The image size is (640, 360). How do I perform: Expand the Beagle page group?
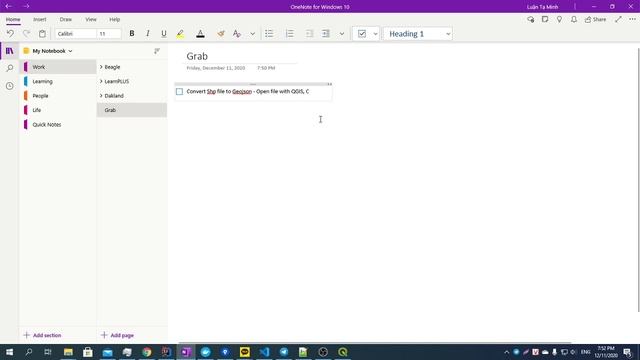click(x=101, y=67)
